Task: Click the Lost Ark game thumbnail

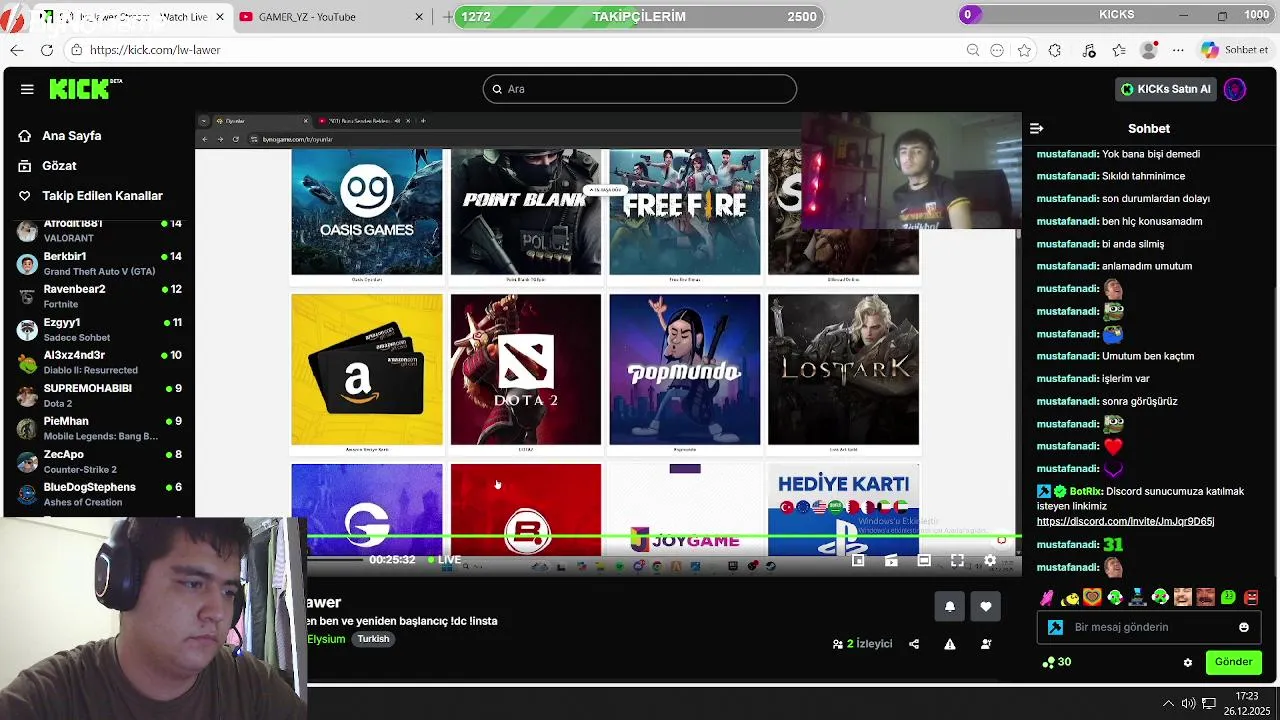Action: coord(843,369)
